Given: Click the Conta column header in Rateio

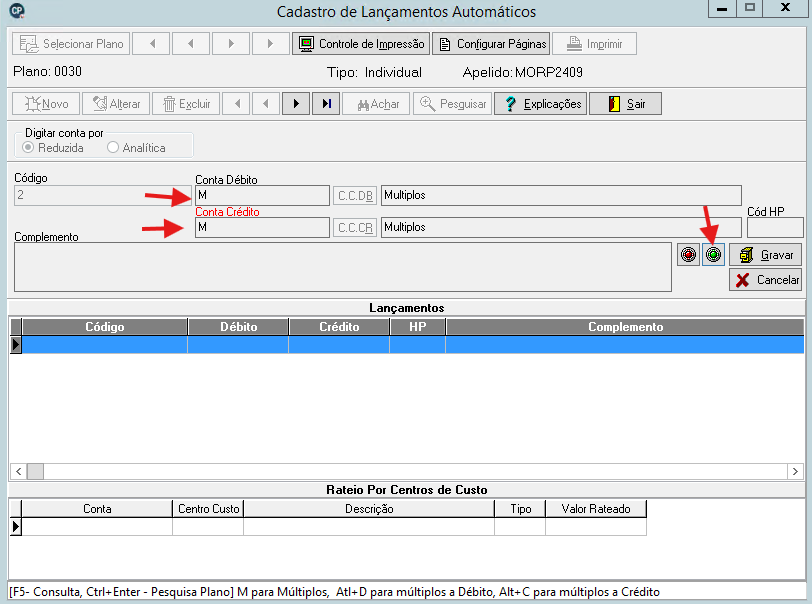Looking at the screenshot, I should 97,509.
